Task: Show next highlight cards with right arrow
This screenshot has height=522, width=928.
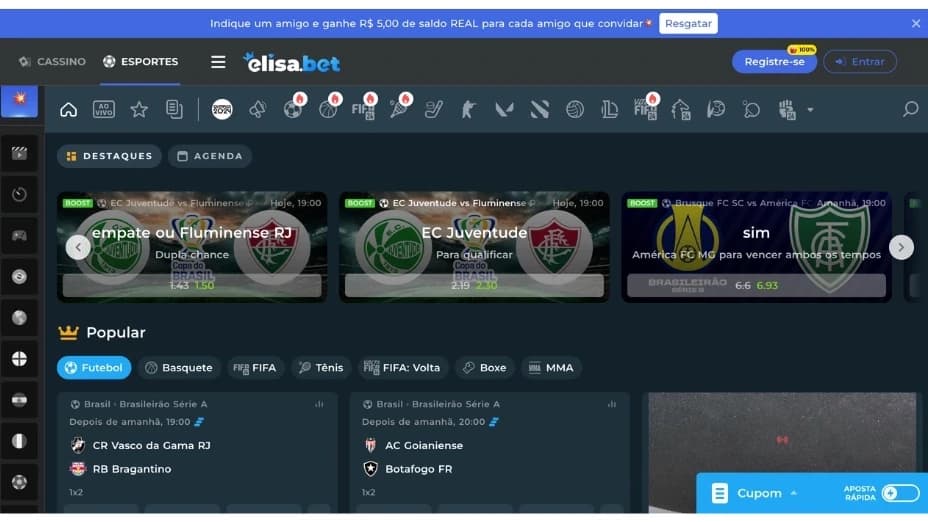Action: (901, 247)
